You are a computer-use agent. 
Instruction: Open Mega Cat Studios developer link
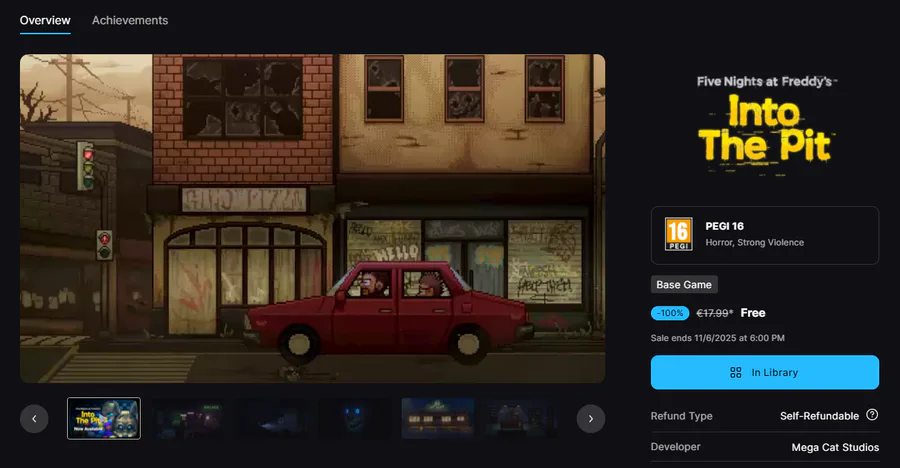point(835,447)
